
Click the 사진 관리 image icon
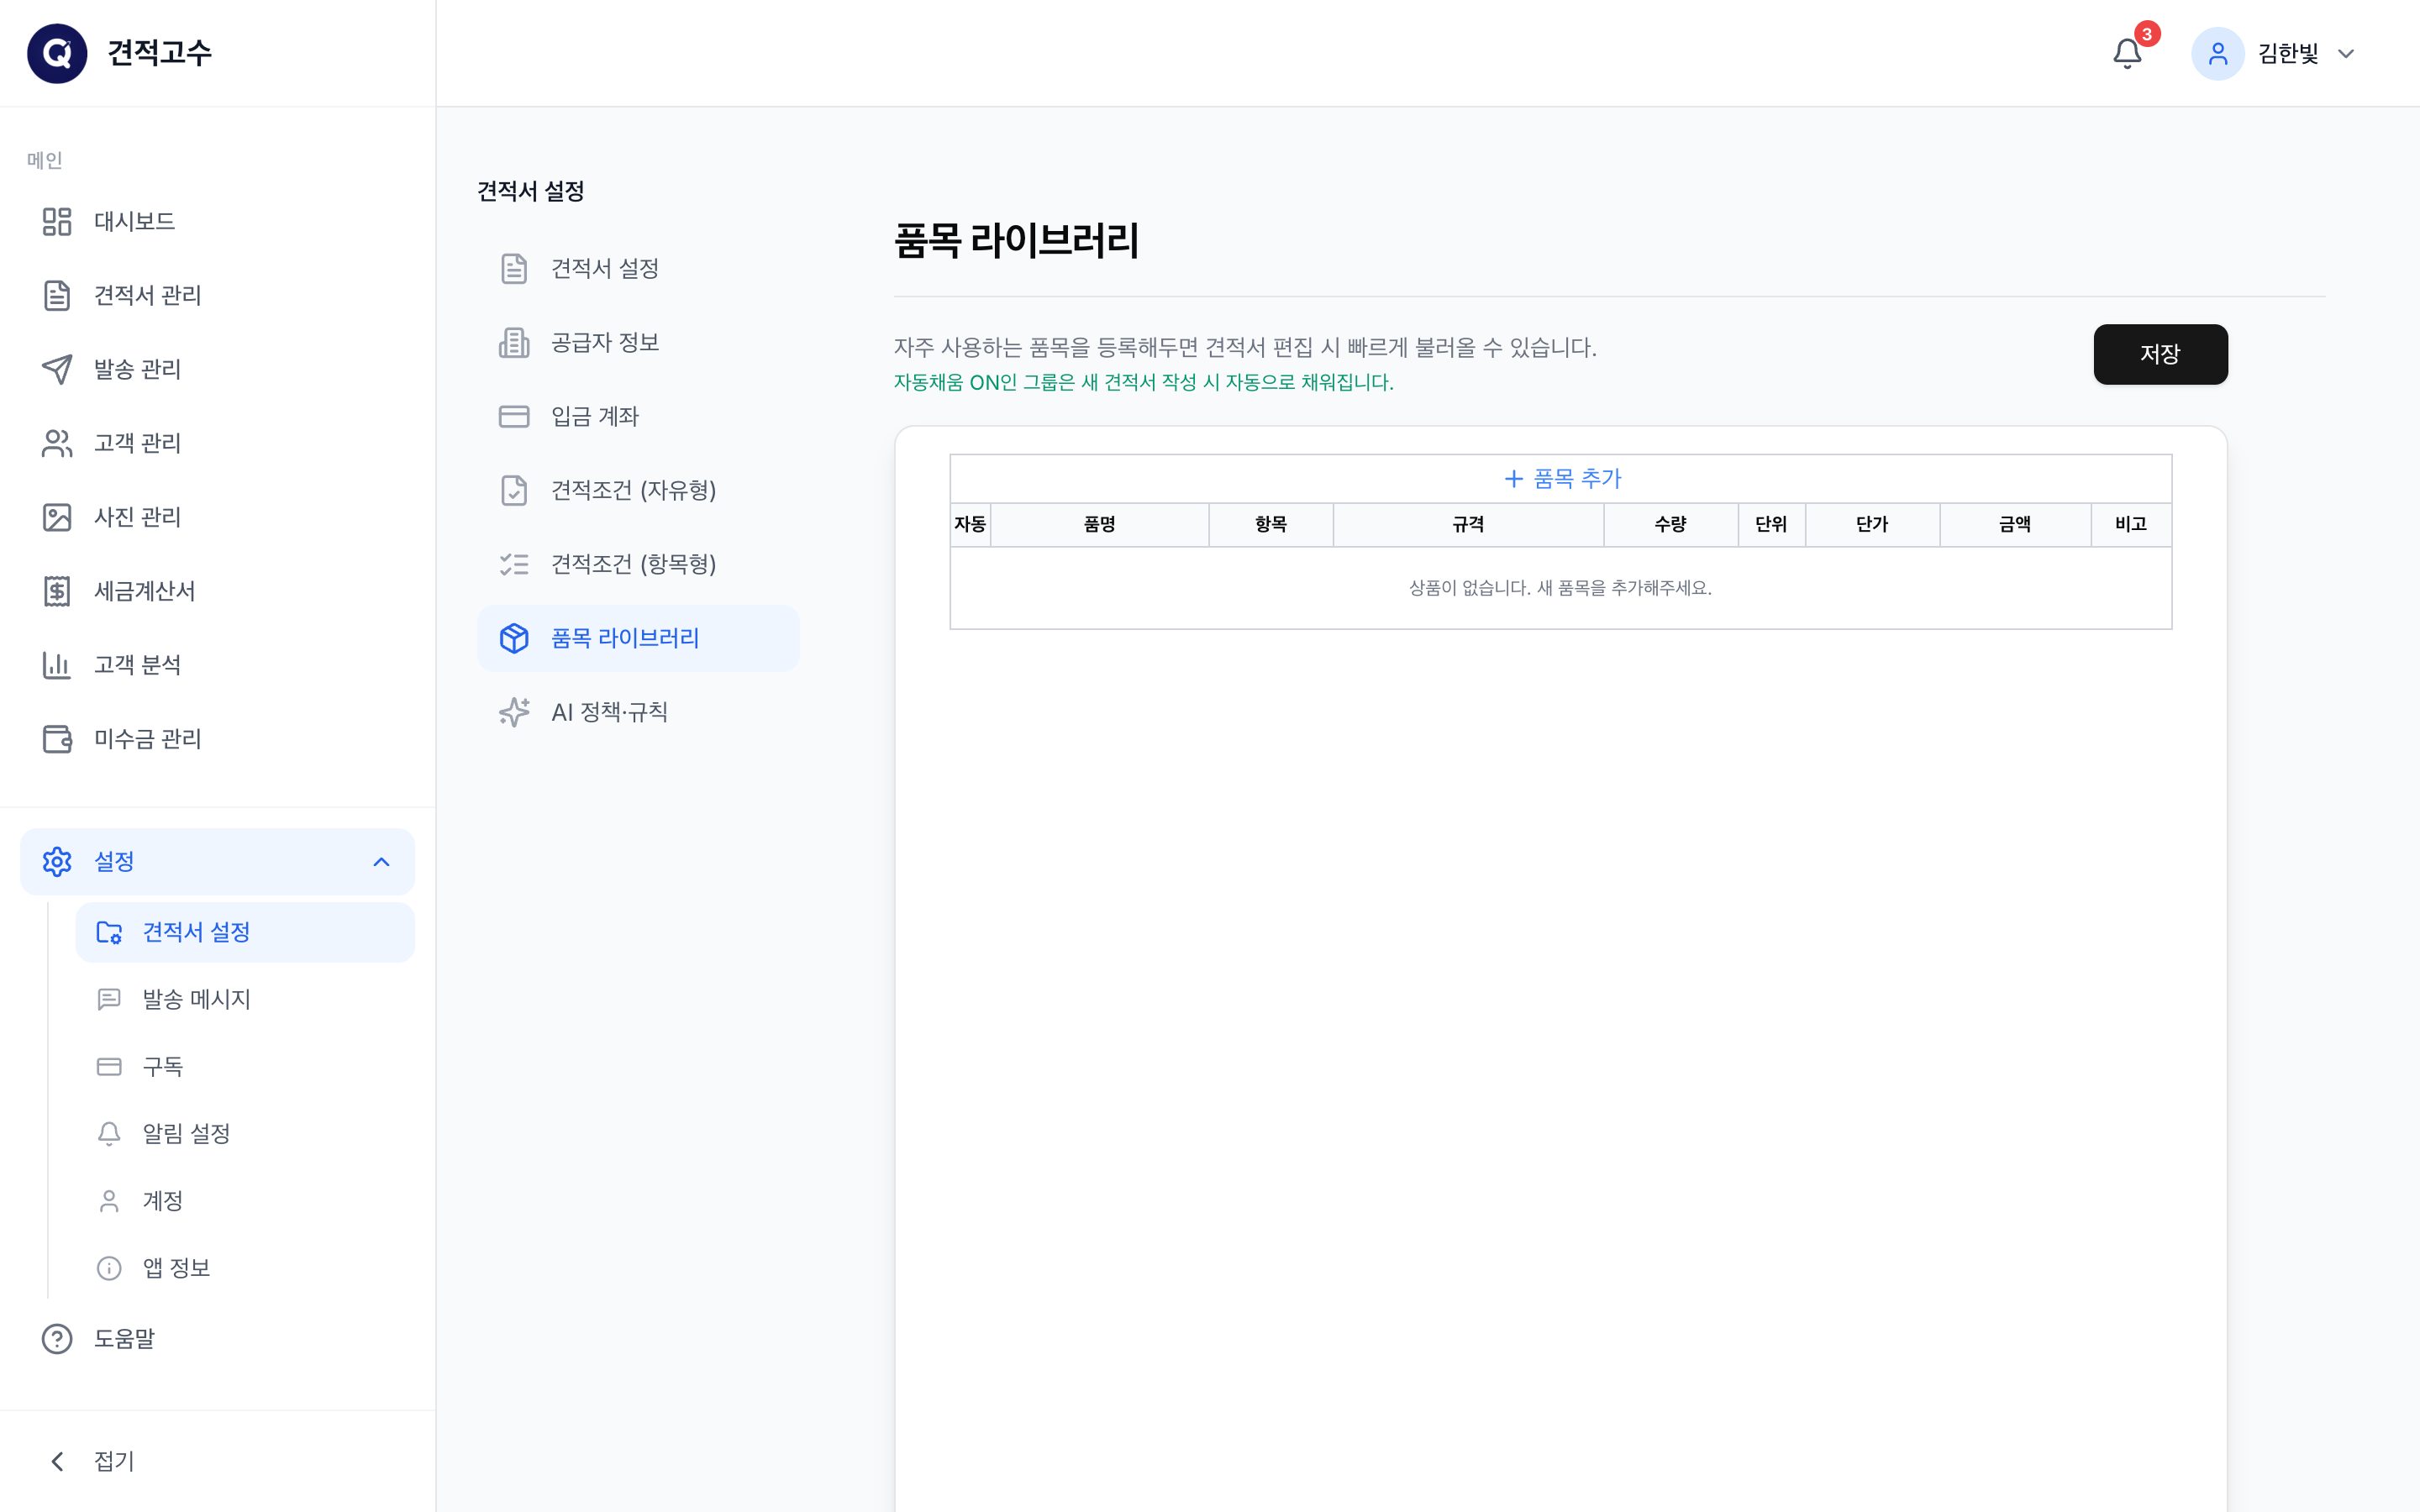point(57,517)
